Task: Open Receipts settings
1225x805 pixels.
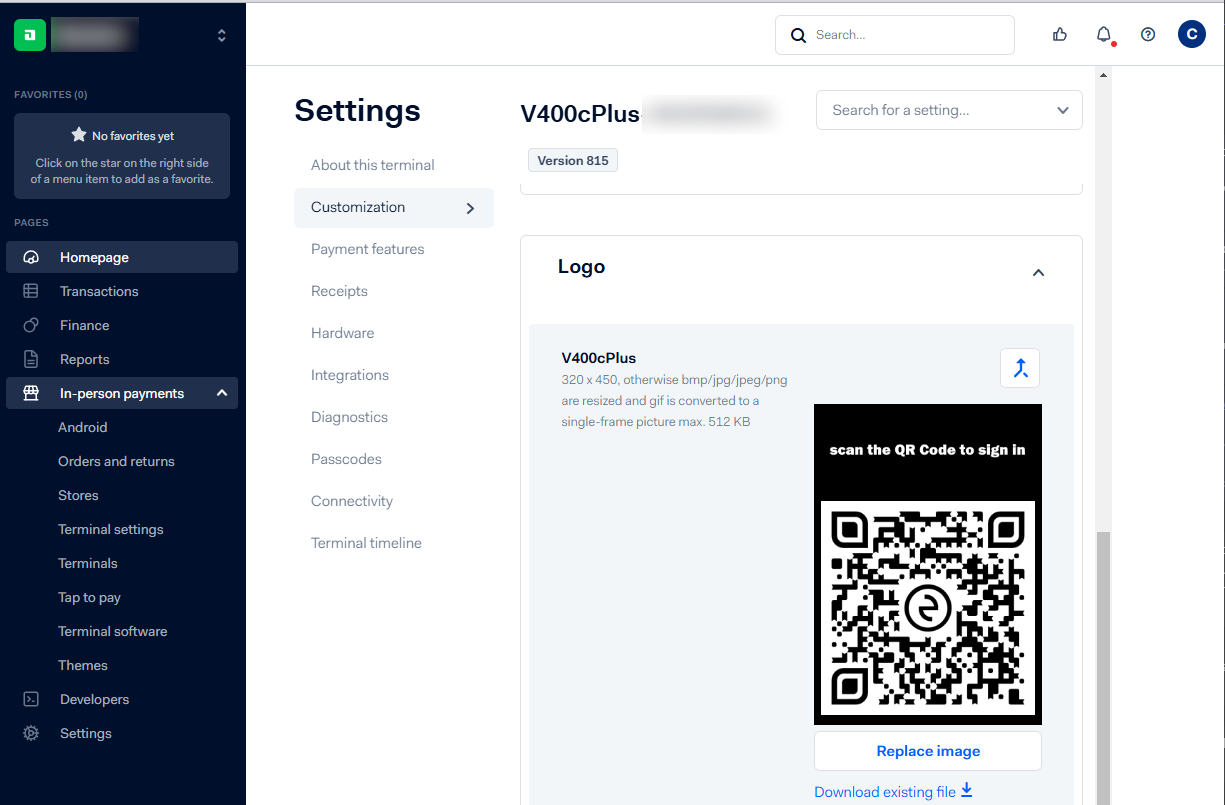Action: tap(339, 291)
